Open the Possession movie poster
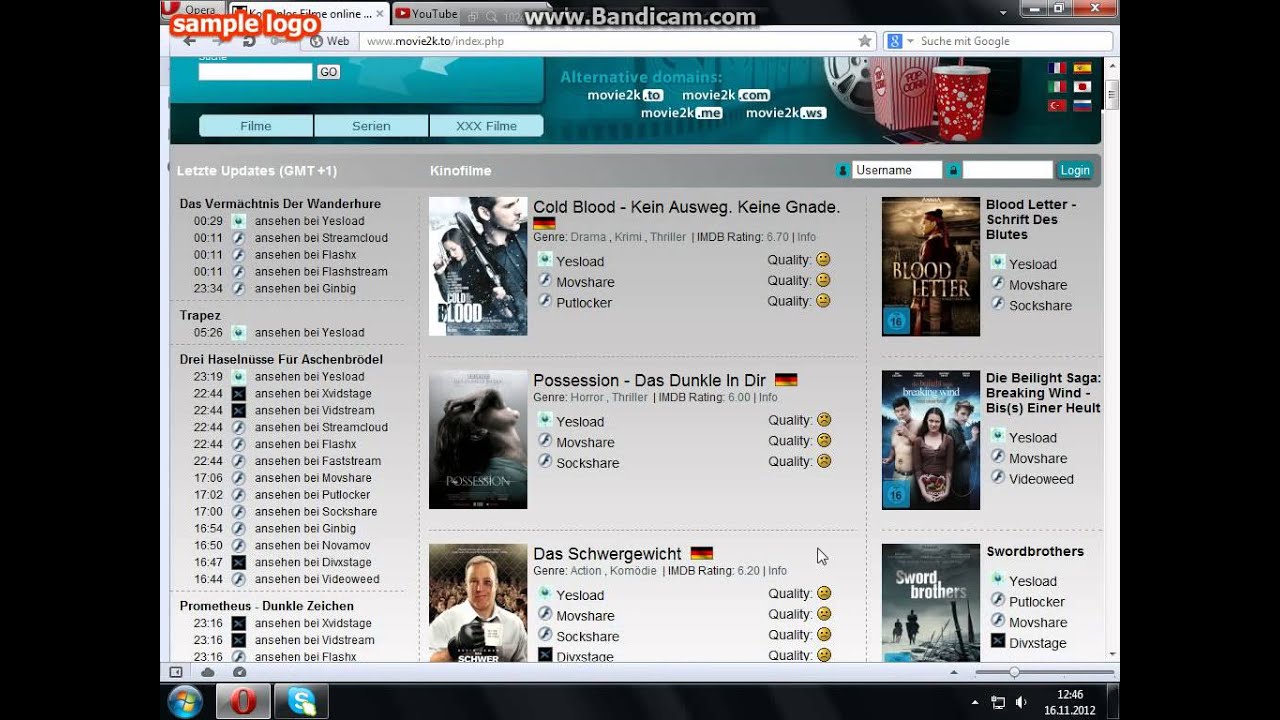 [x=478, y=440]
